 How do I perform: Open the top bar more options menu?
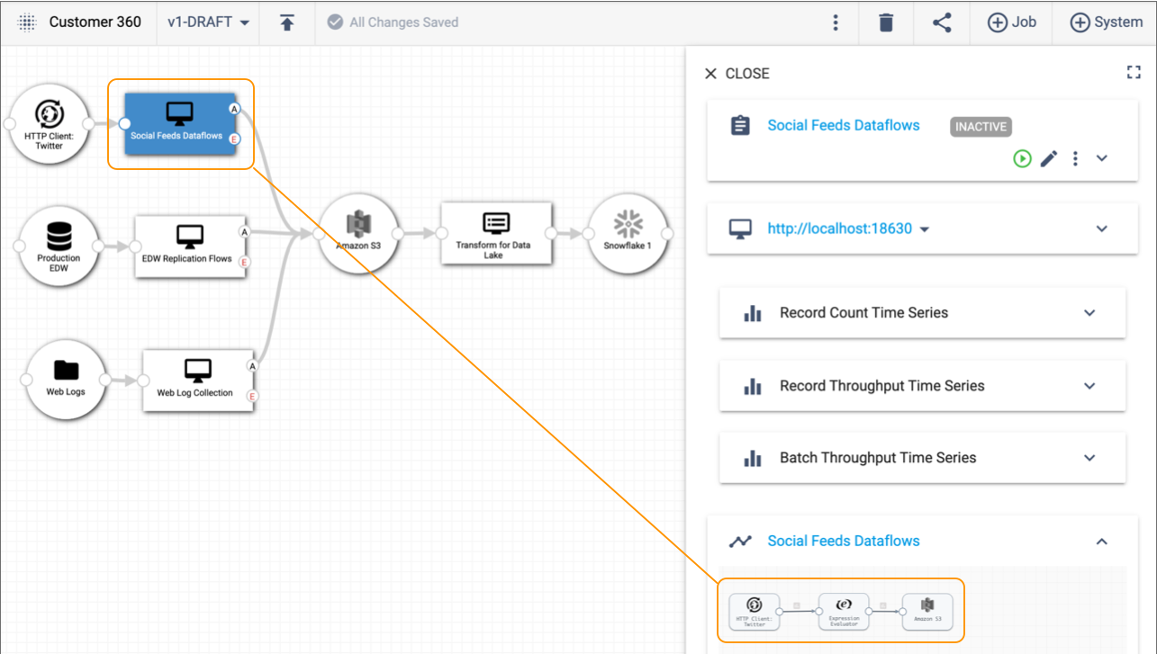[x=835, y=22]
